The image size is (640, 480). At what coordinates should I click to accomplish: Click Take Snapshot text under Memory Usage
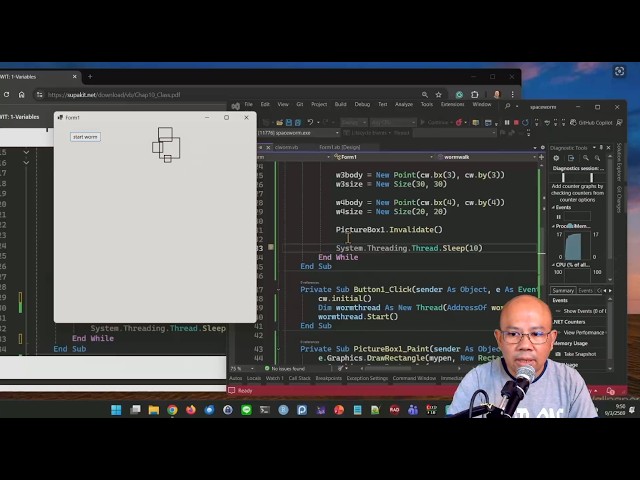[x=580, y=354]
